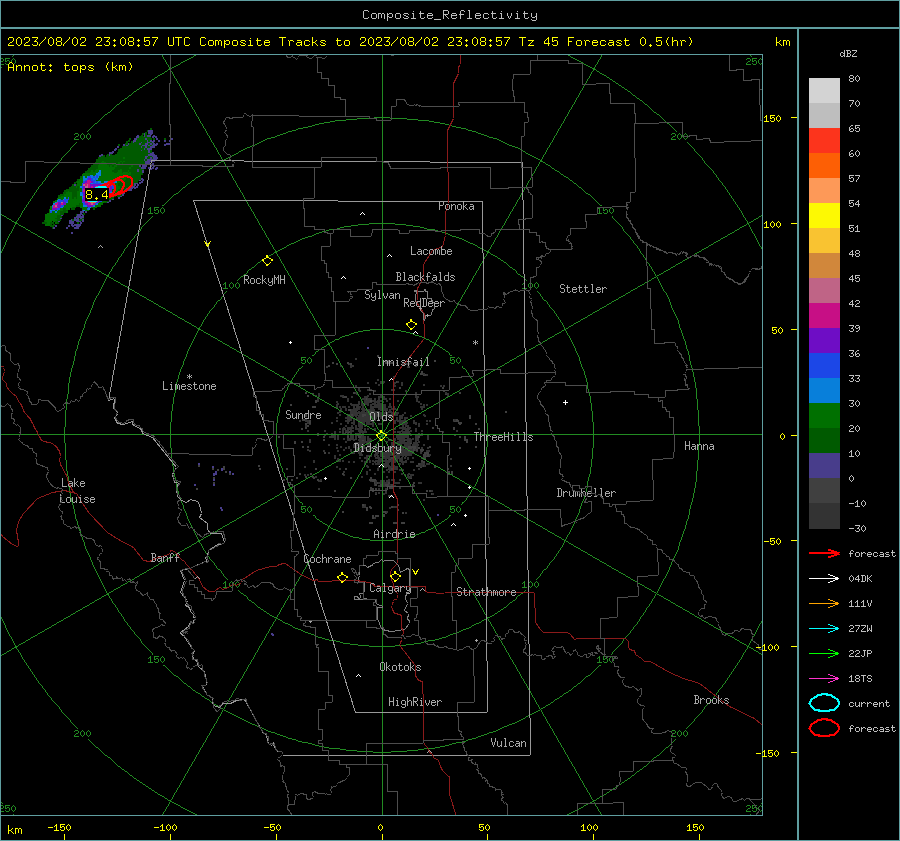Click the Drumheller town label
The width and height of the screenshot is (900, 841).
[586, 493]
